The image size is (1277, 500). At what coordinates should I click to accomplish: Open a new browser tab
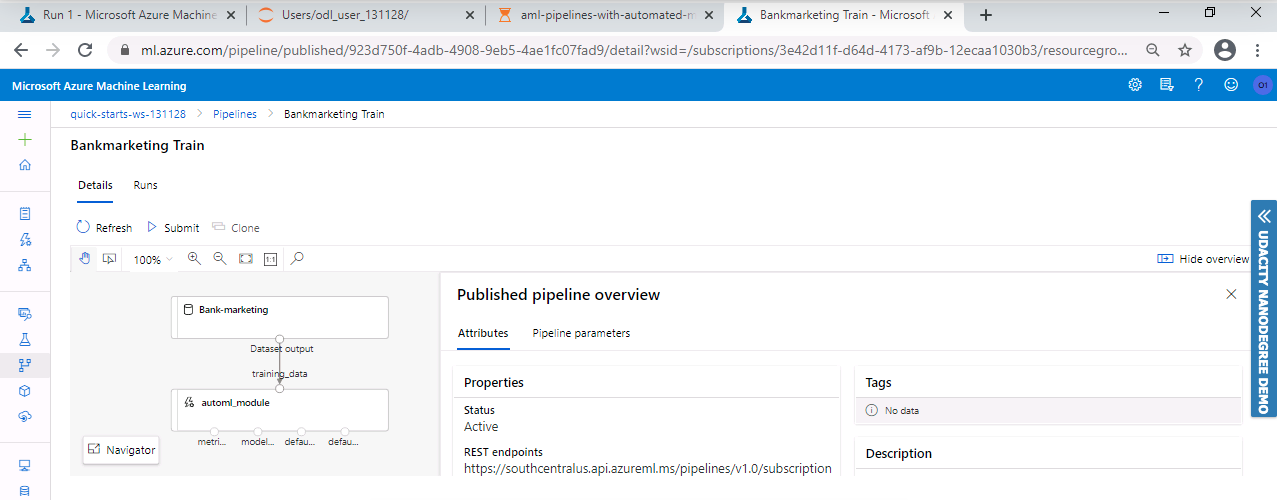point(986,15)
